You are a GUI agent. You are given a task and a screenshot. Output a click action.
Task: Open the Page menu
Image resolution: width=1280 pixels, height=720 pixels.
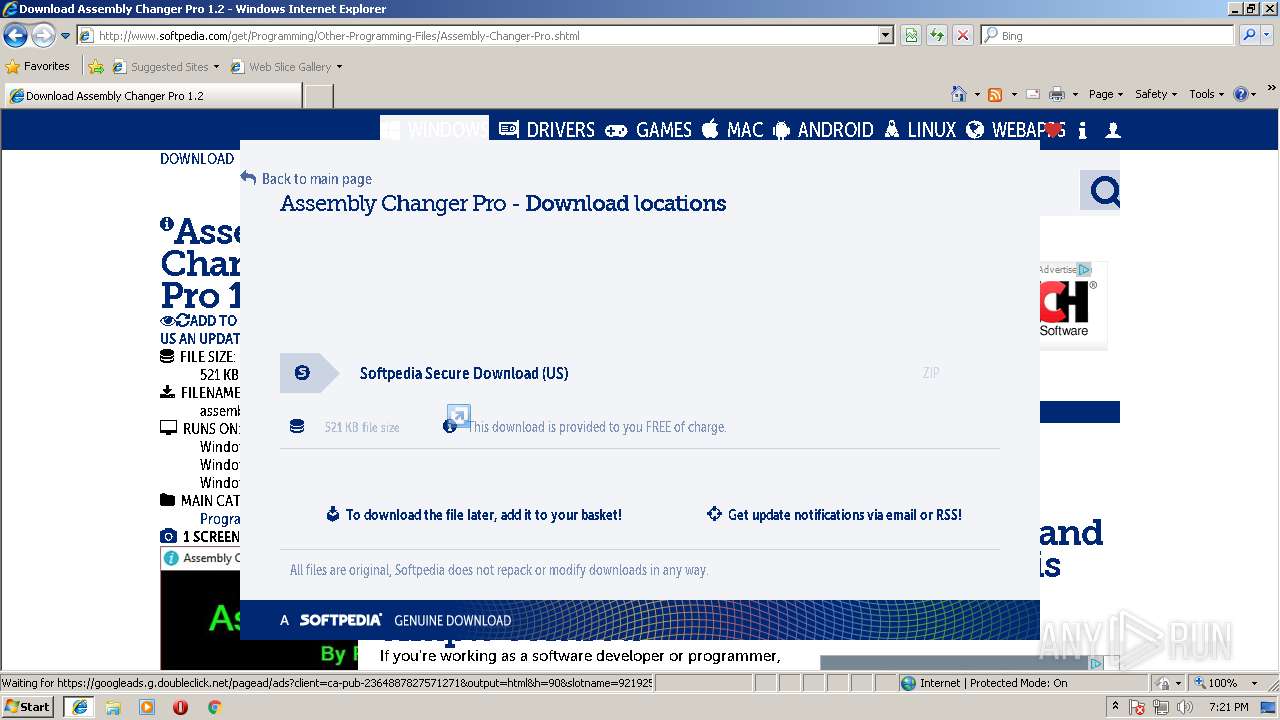pyautogui.click(x=1105, y=94)
